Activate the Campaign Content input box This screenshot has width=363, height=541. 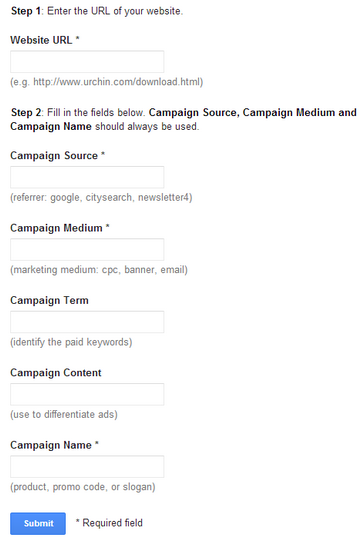coord(87,394)
